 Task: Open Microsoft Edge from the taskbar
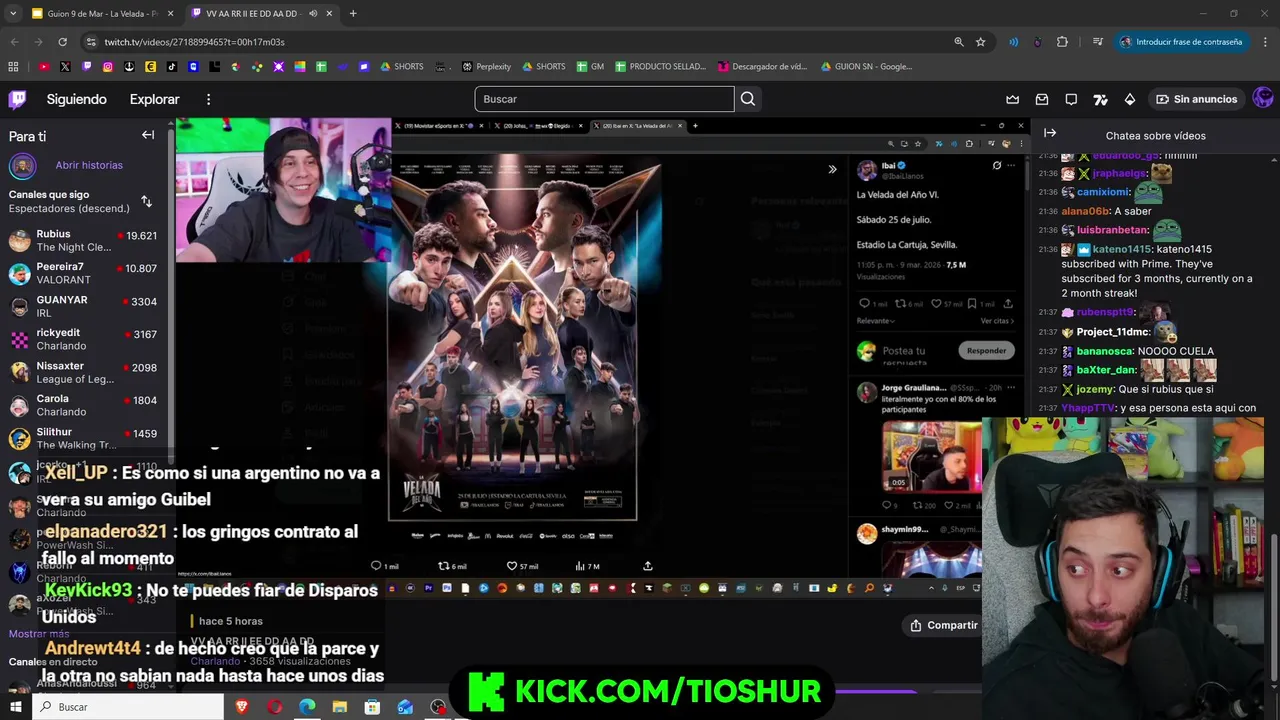coord(307,707)
